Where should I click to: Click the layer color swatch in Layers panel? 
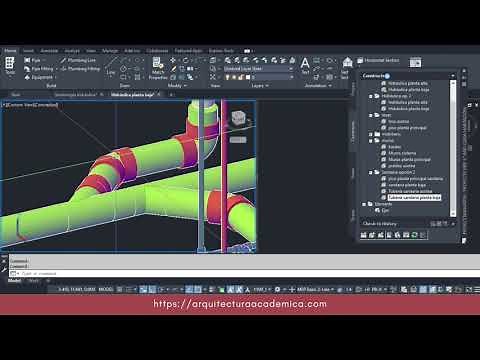click(x=248, y=77)
